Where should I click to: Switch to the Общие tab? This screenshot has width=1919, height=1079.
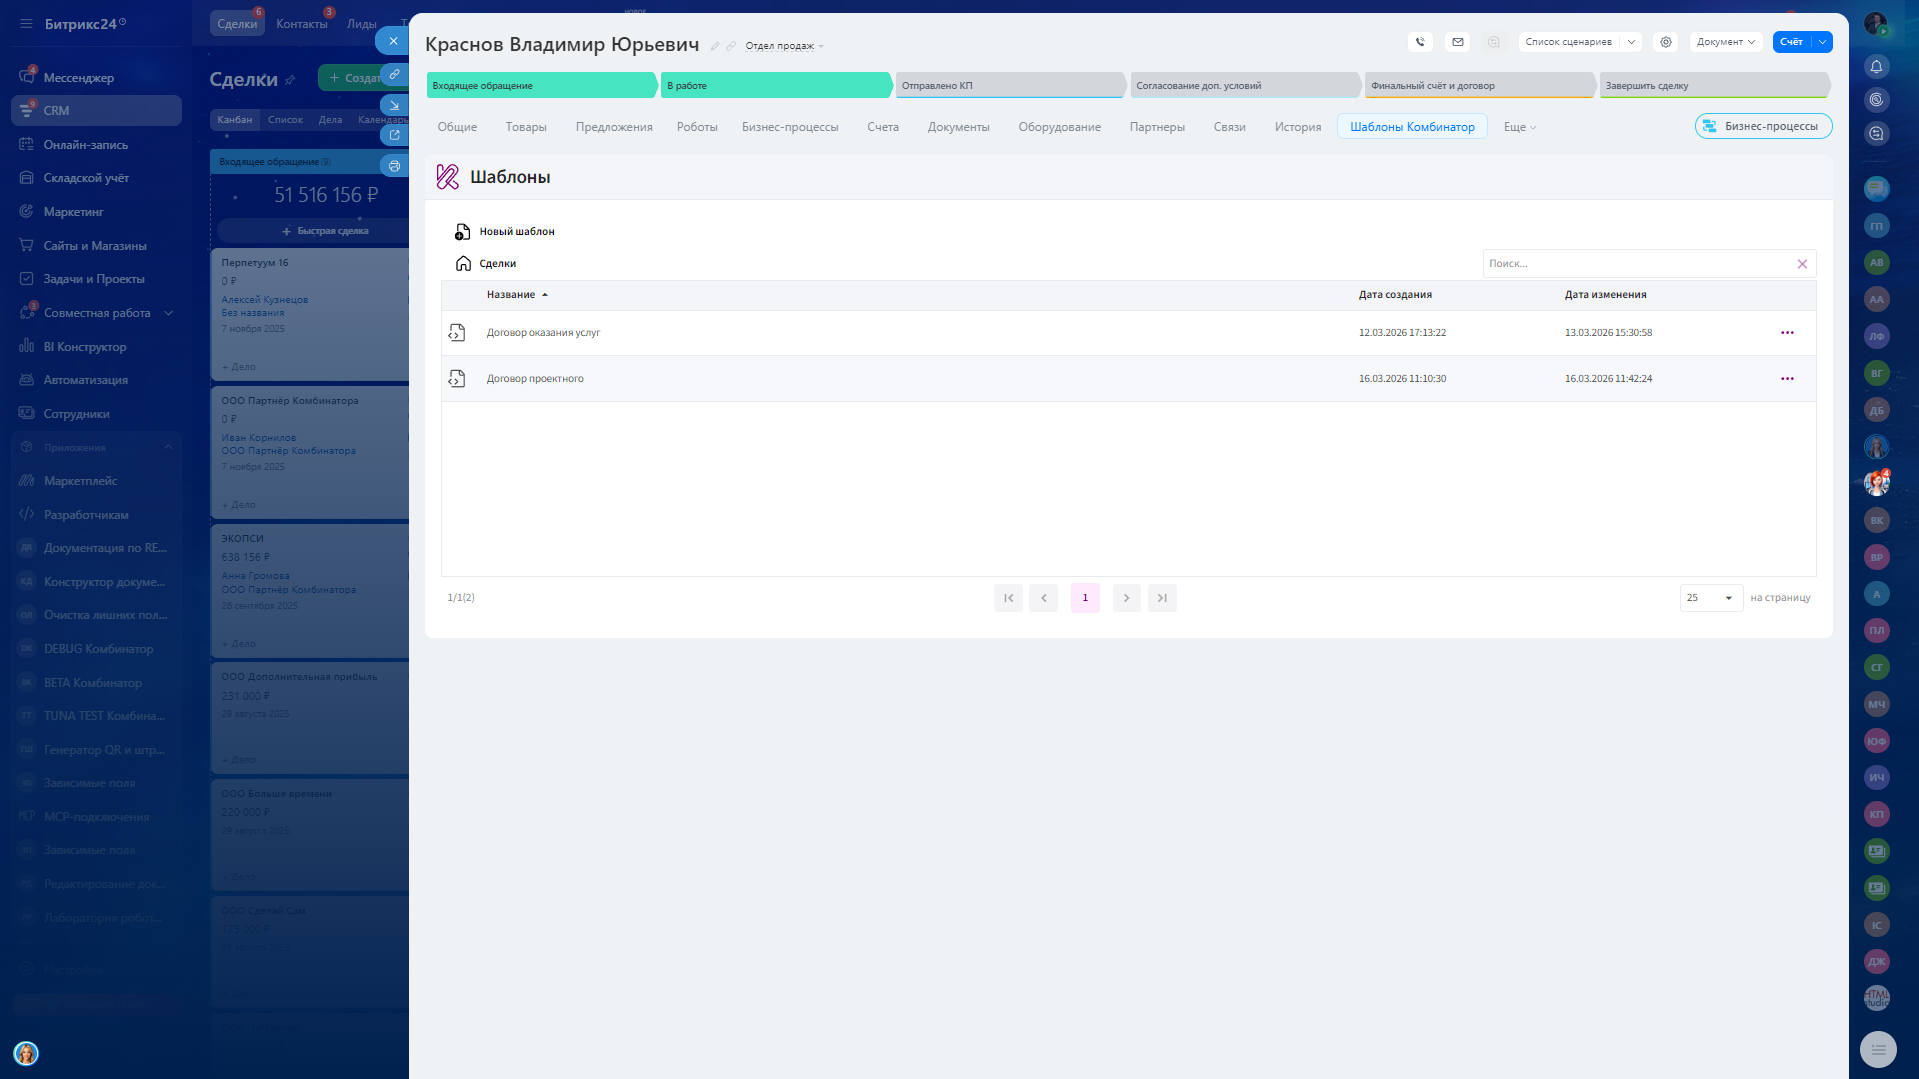(457, 127)
